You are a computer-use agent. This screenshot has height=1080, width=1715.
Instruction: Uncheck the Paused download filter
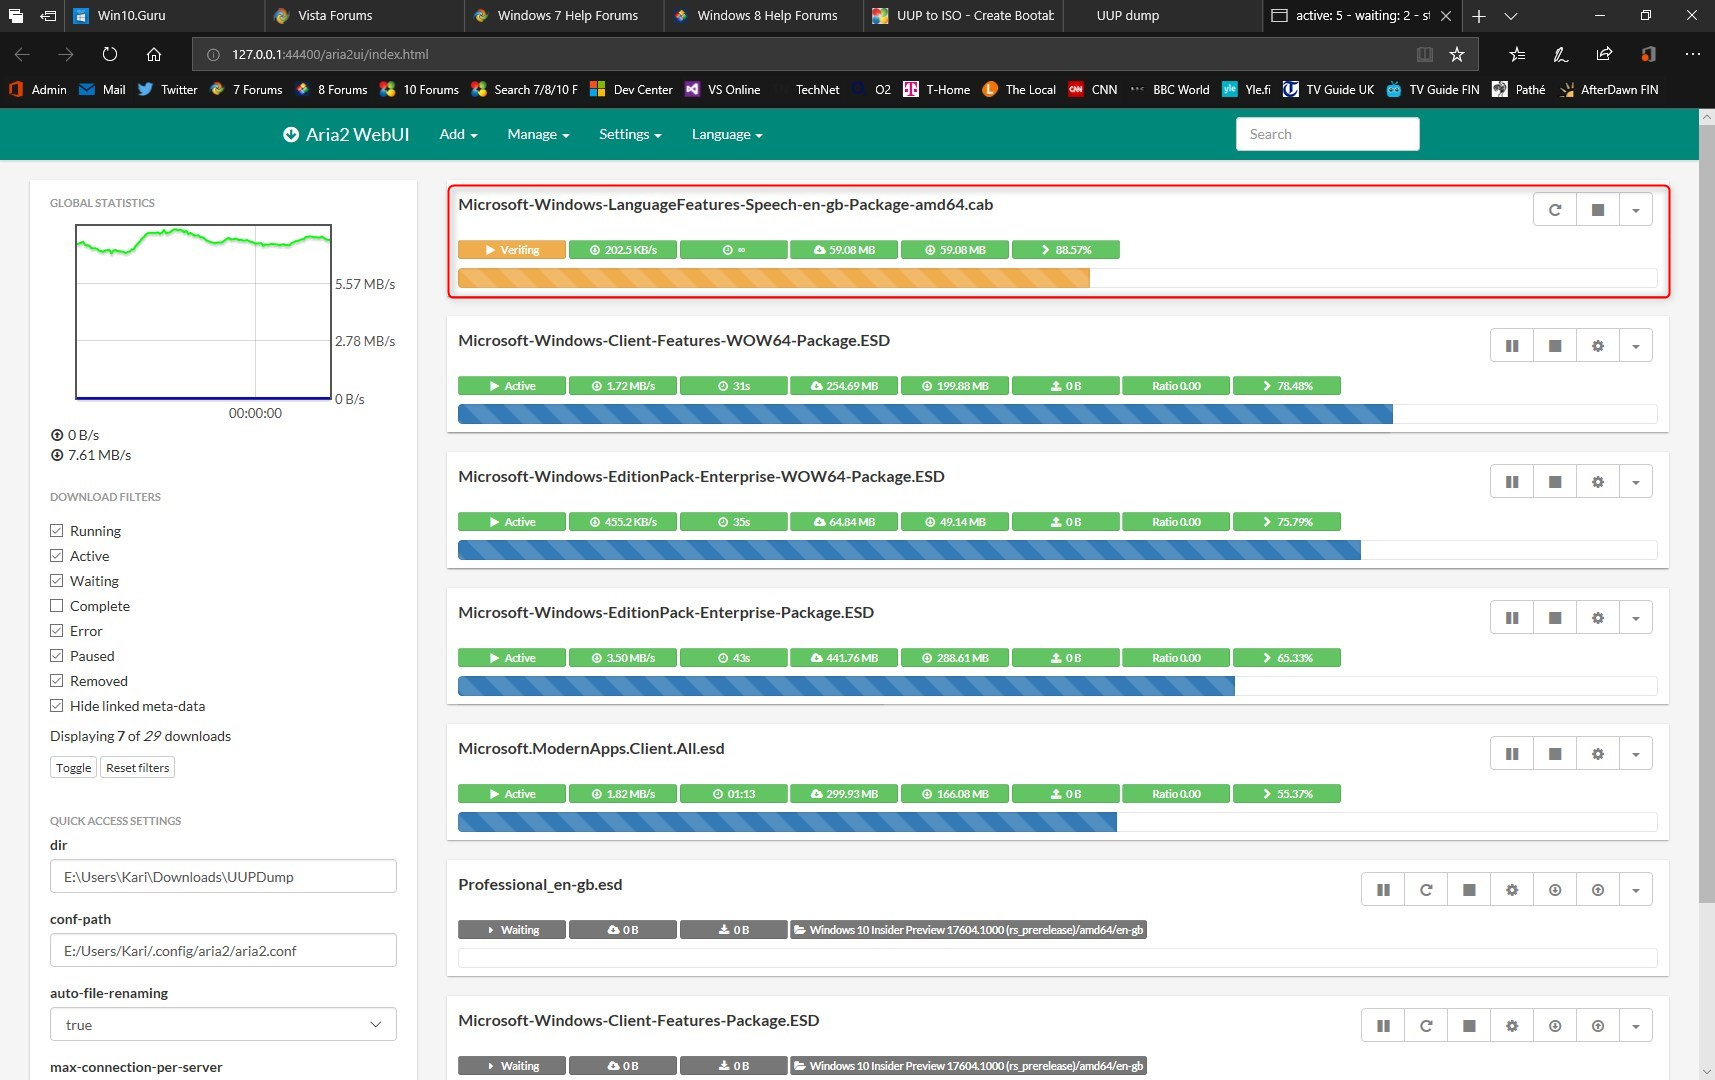click(x=57, y=656)
